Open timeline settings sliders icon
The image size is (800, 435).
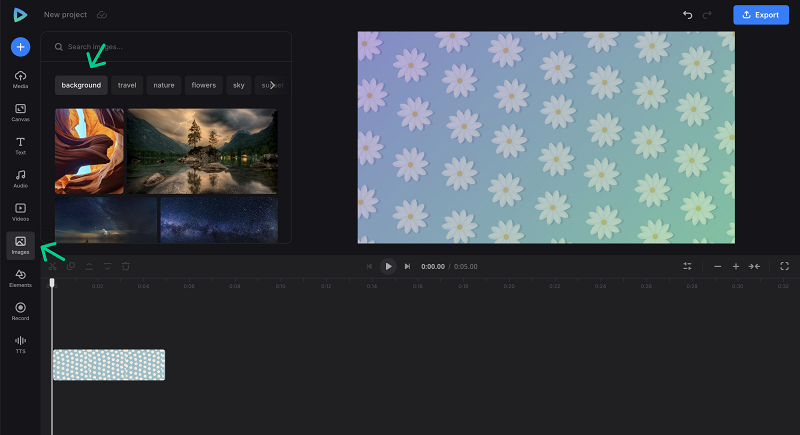687,266
